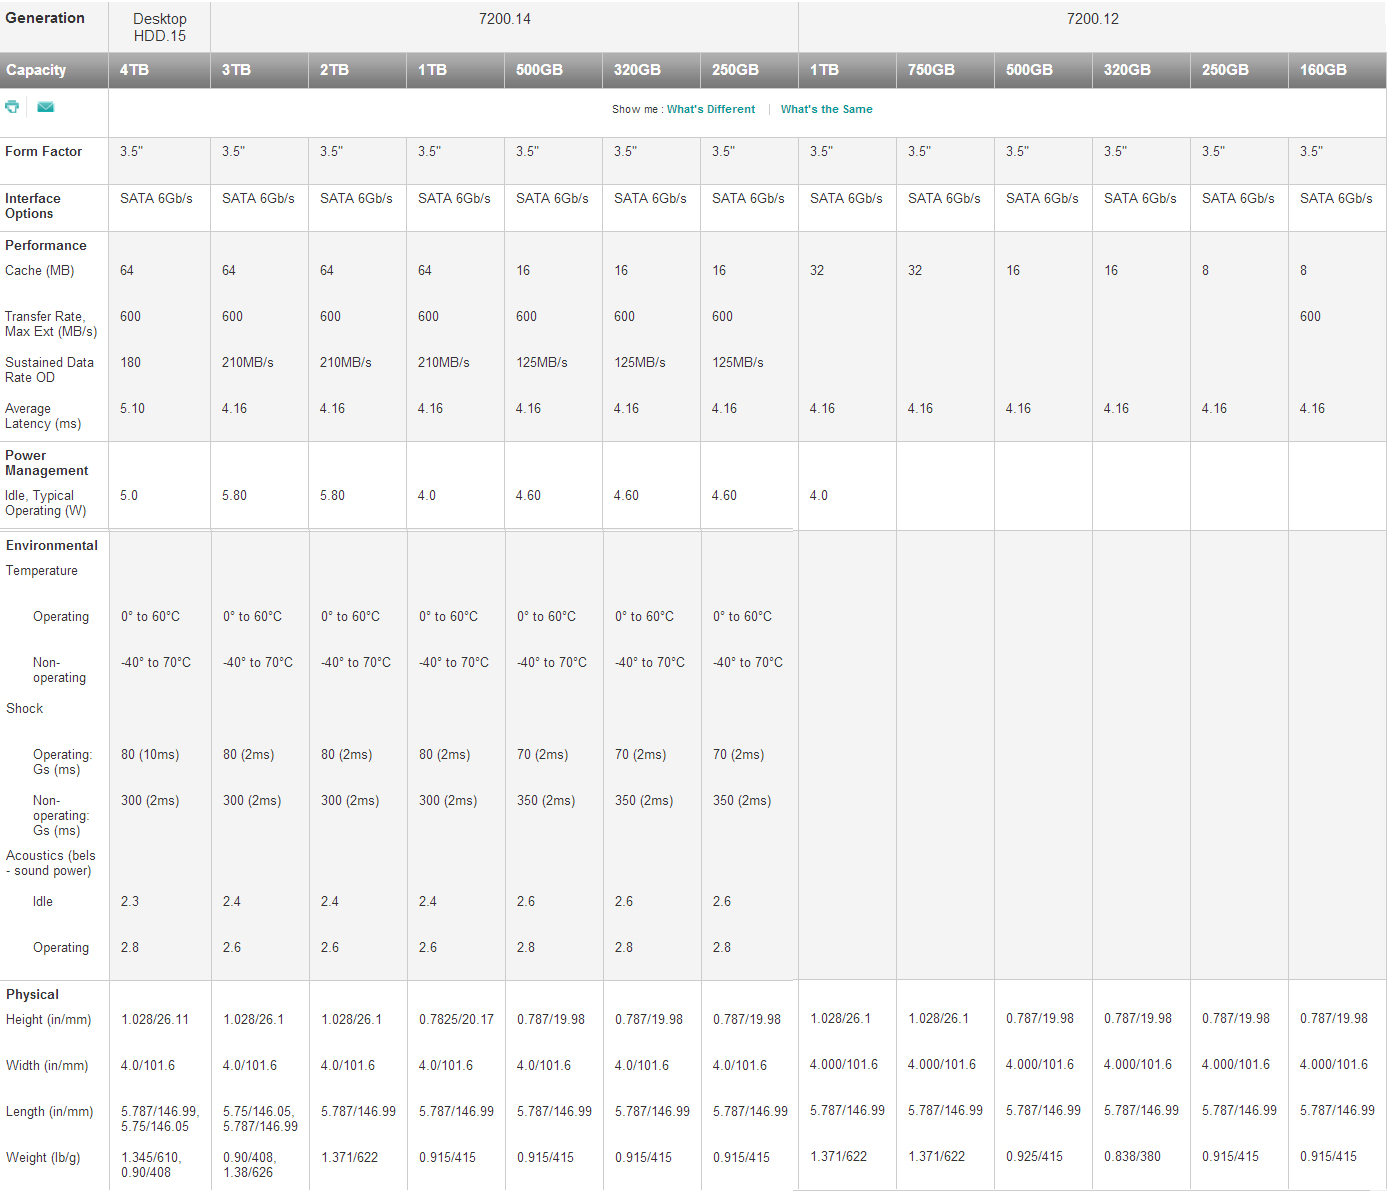Select the 2TB capacity column header
The image size is (1389, 1191).
pos(357,70)
